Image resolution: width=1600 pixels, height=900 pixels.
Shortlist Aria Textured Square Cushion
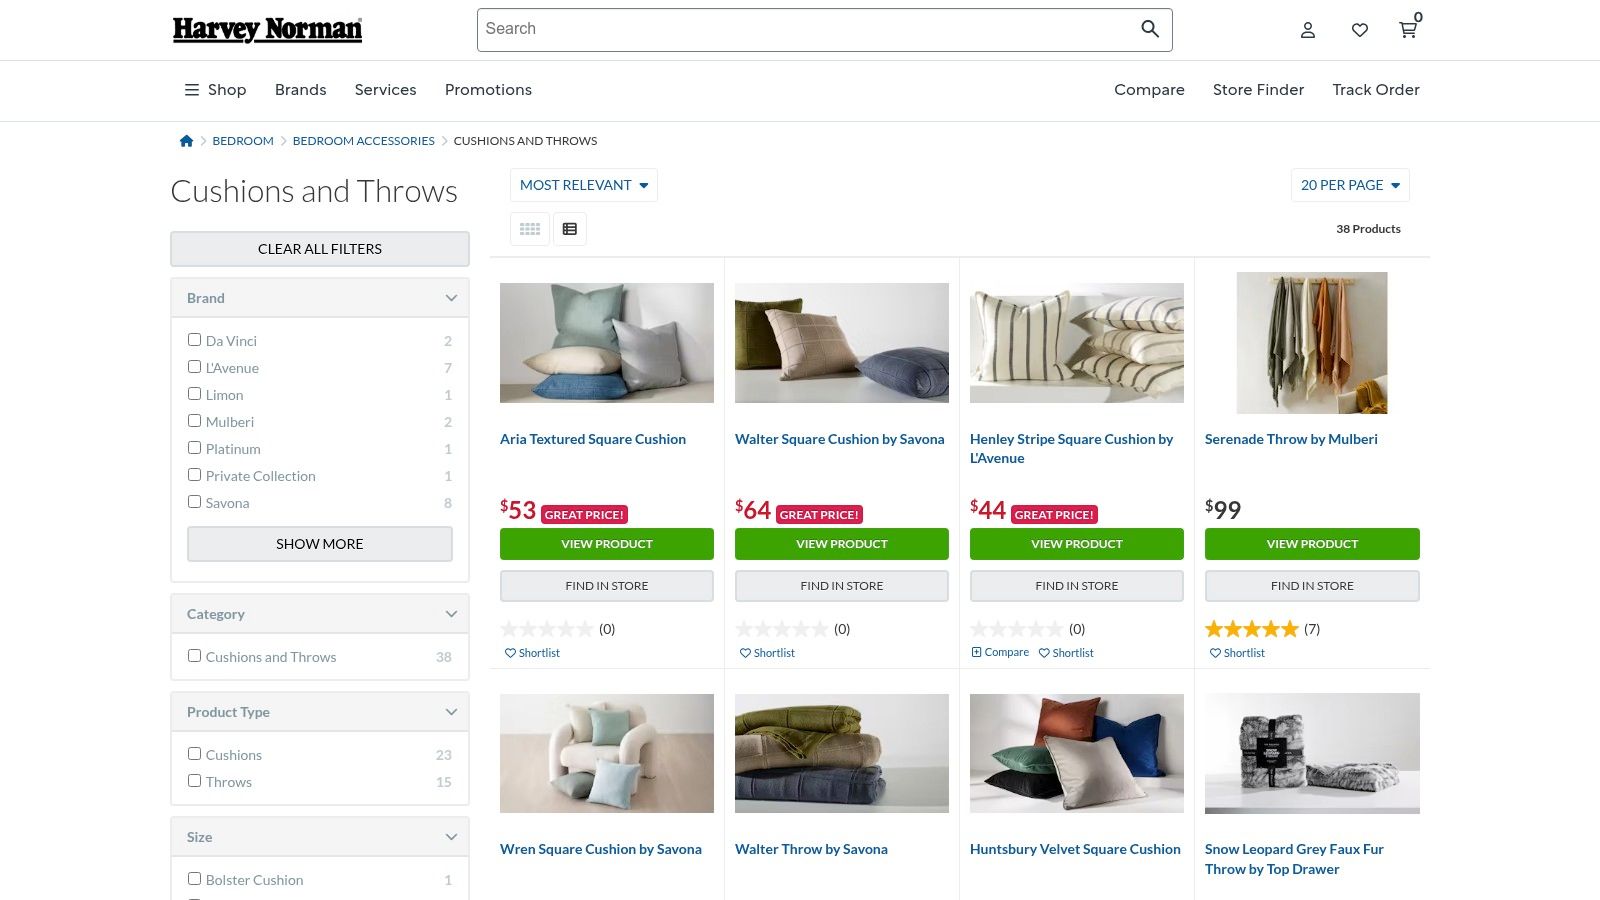point(532,653)
